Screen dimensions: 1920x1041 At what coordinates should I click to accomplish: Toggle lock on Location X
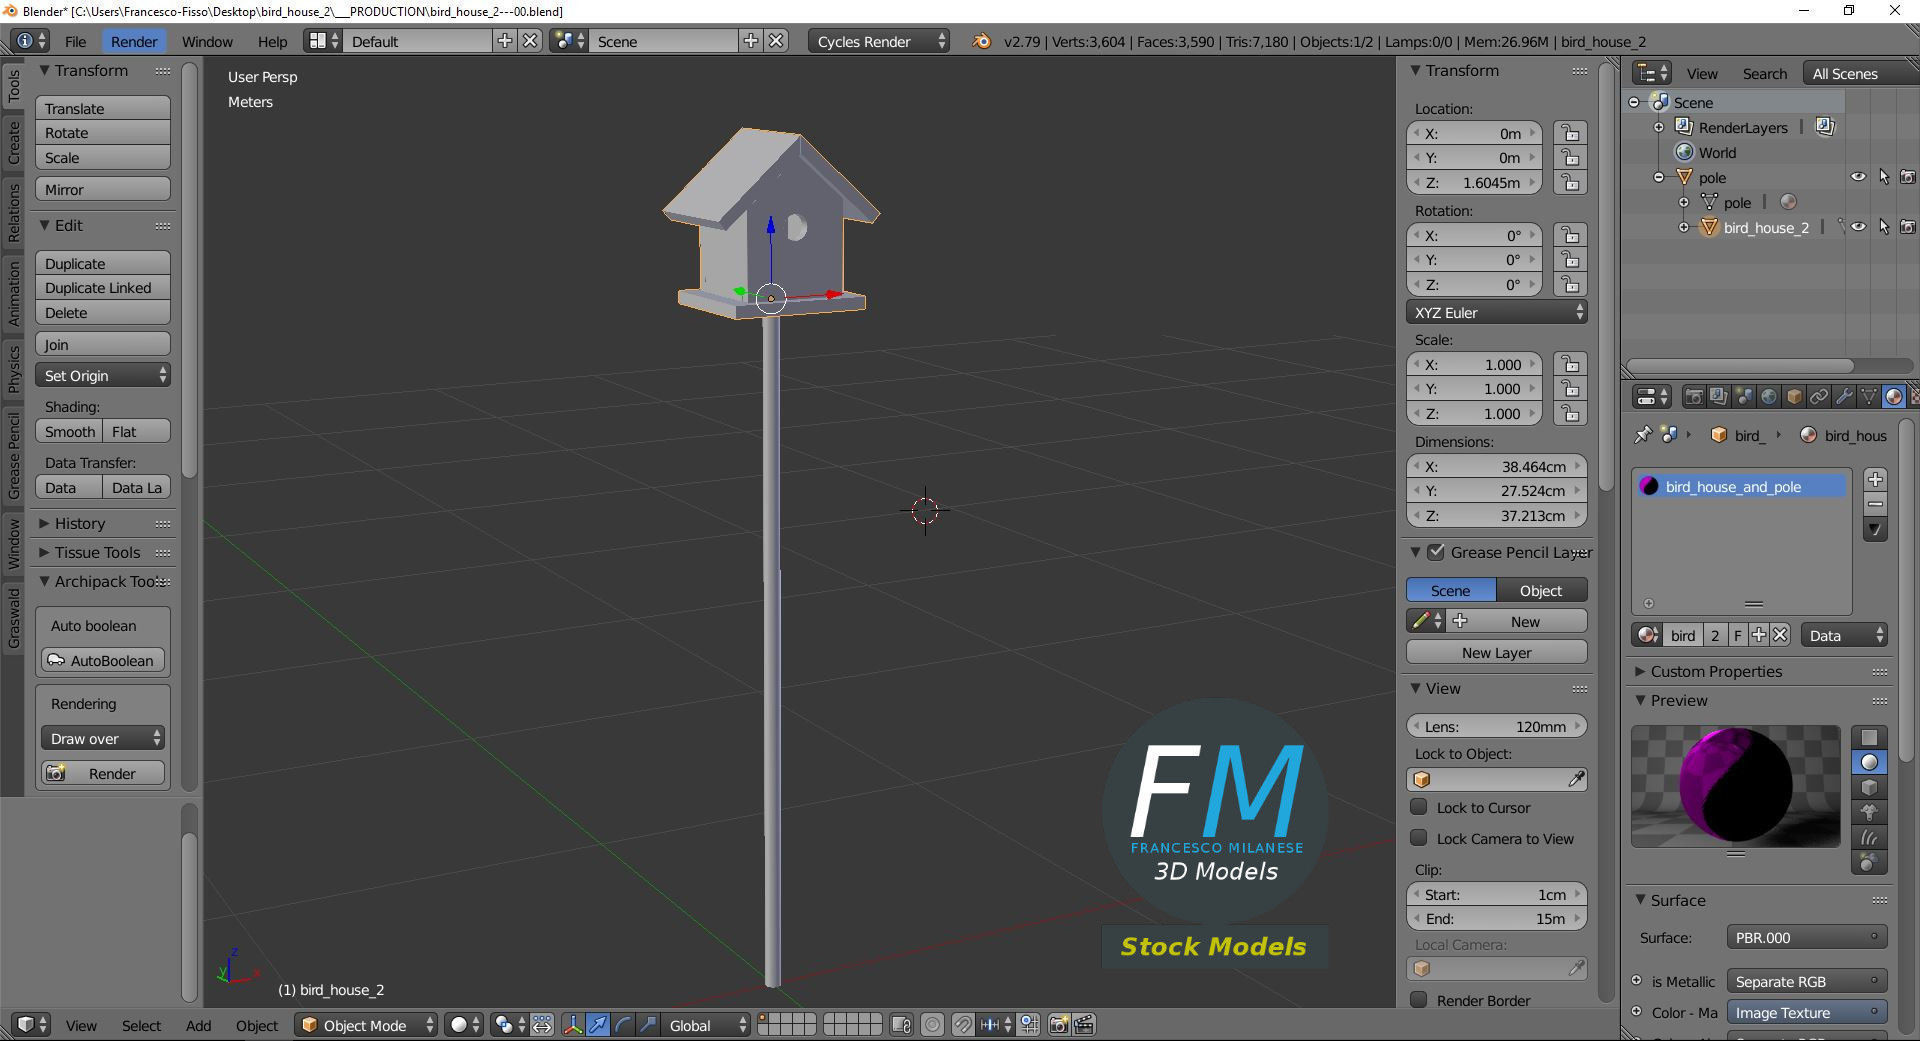[1571, 133]
